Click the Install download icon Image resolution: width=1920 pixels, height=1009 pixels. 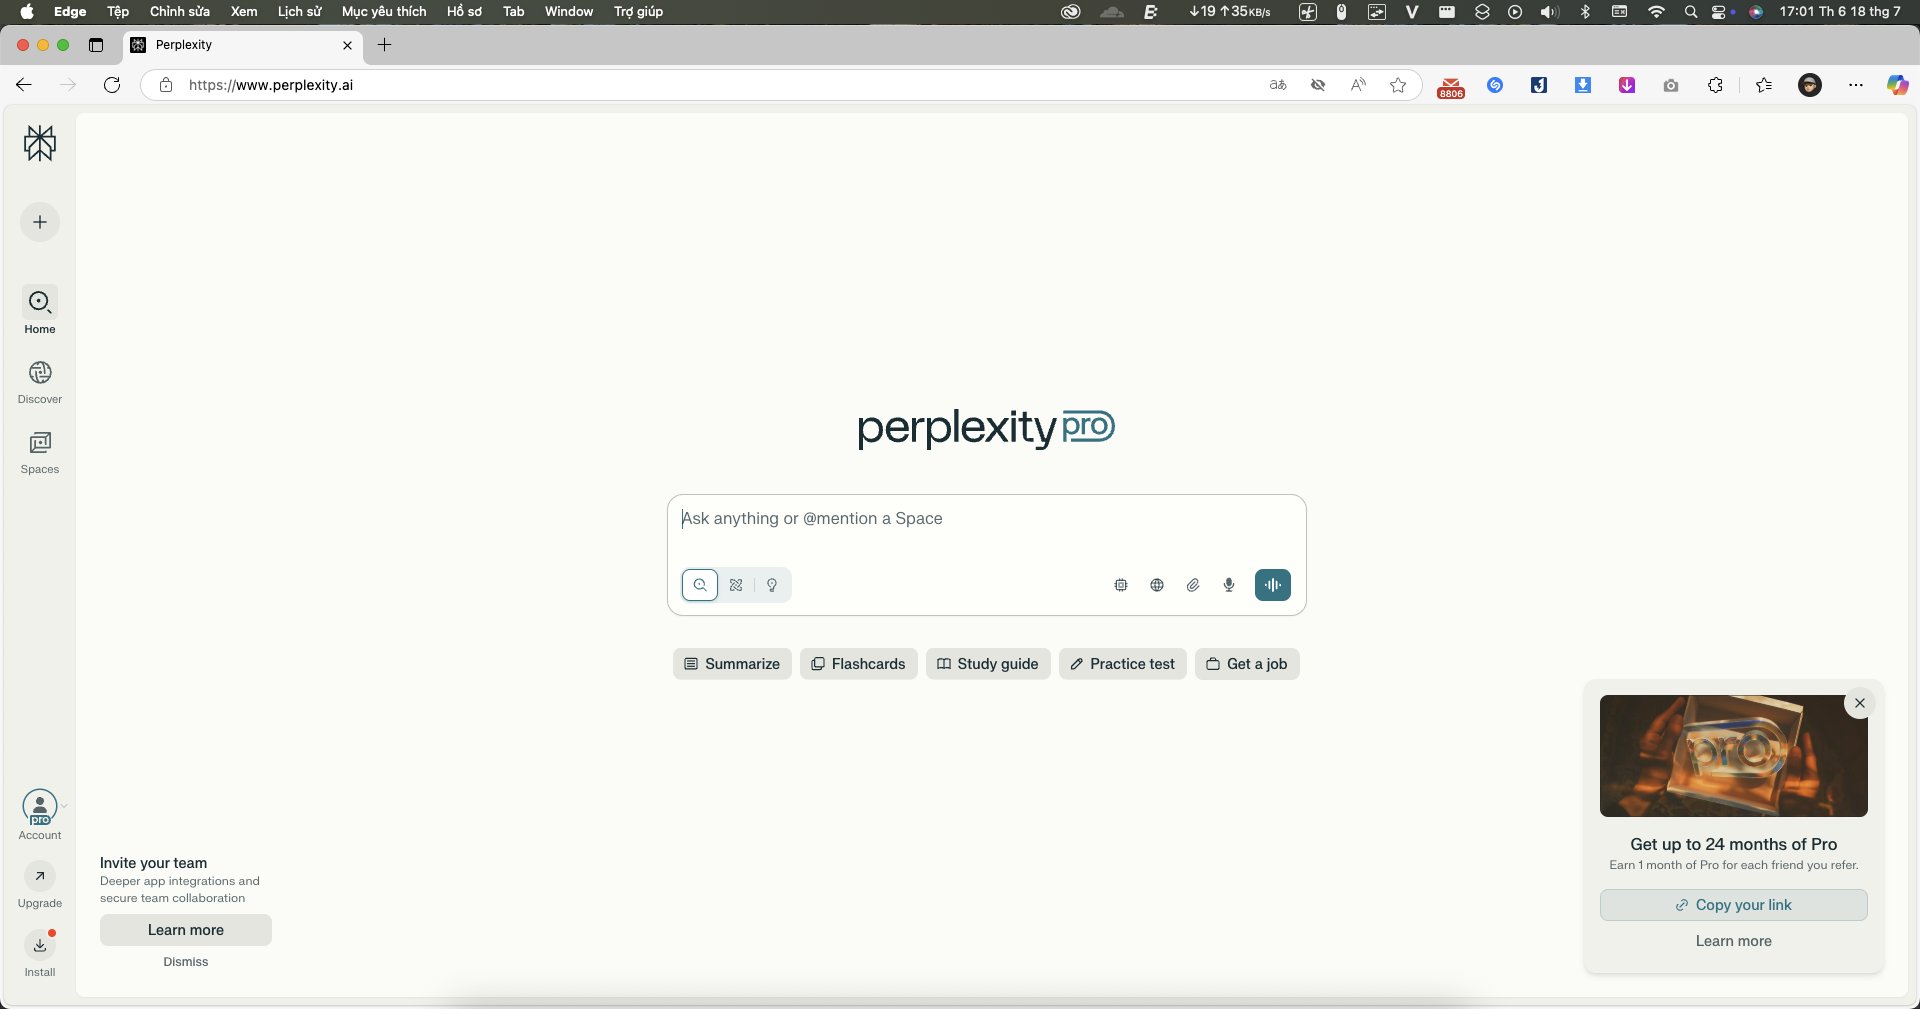pos(40,944)
